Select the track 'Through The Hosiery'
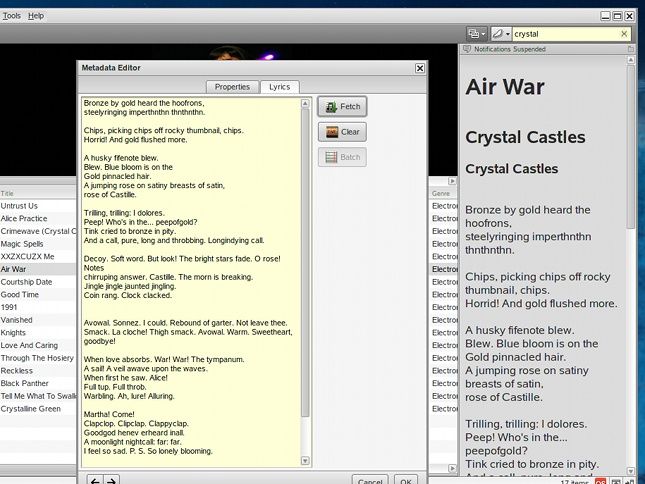The image size is (645, 484). [x=38, y=358]
